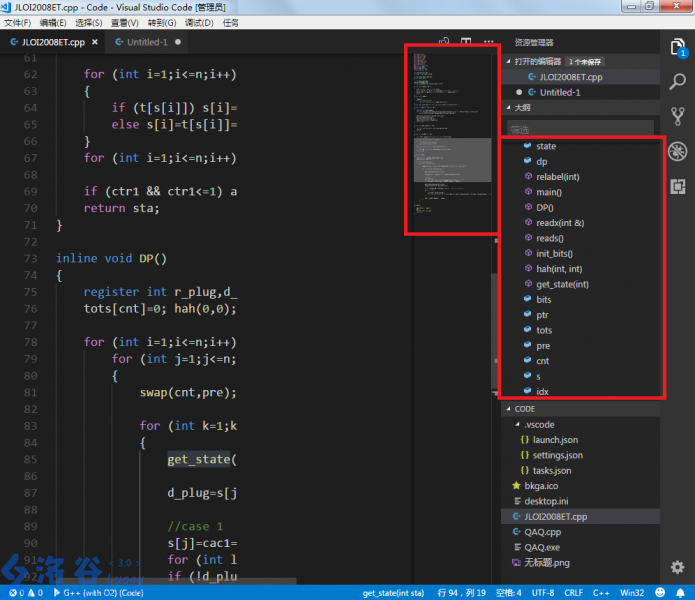
Task: Open the 文件(F) menu
Action: click(18, 23)
